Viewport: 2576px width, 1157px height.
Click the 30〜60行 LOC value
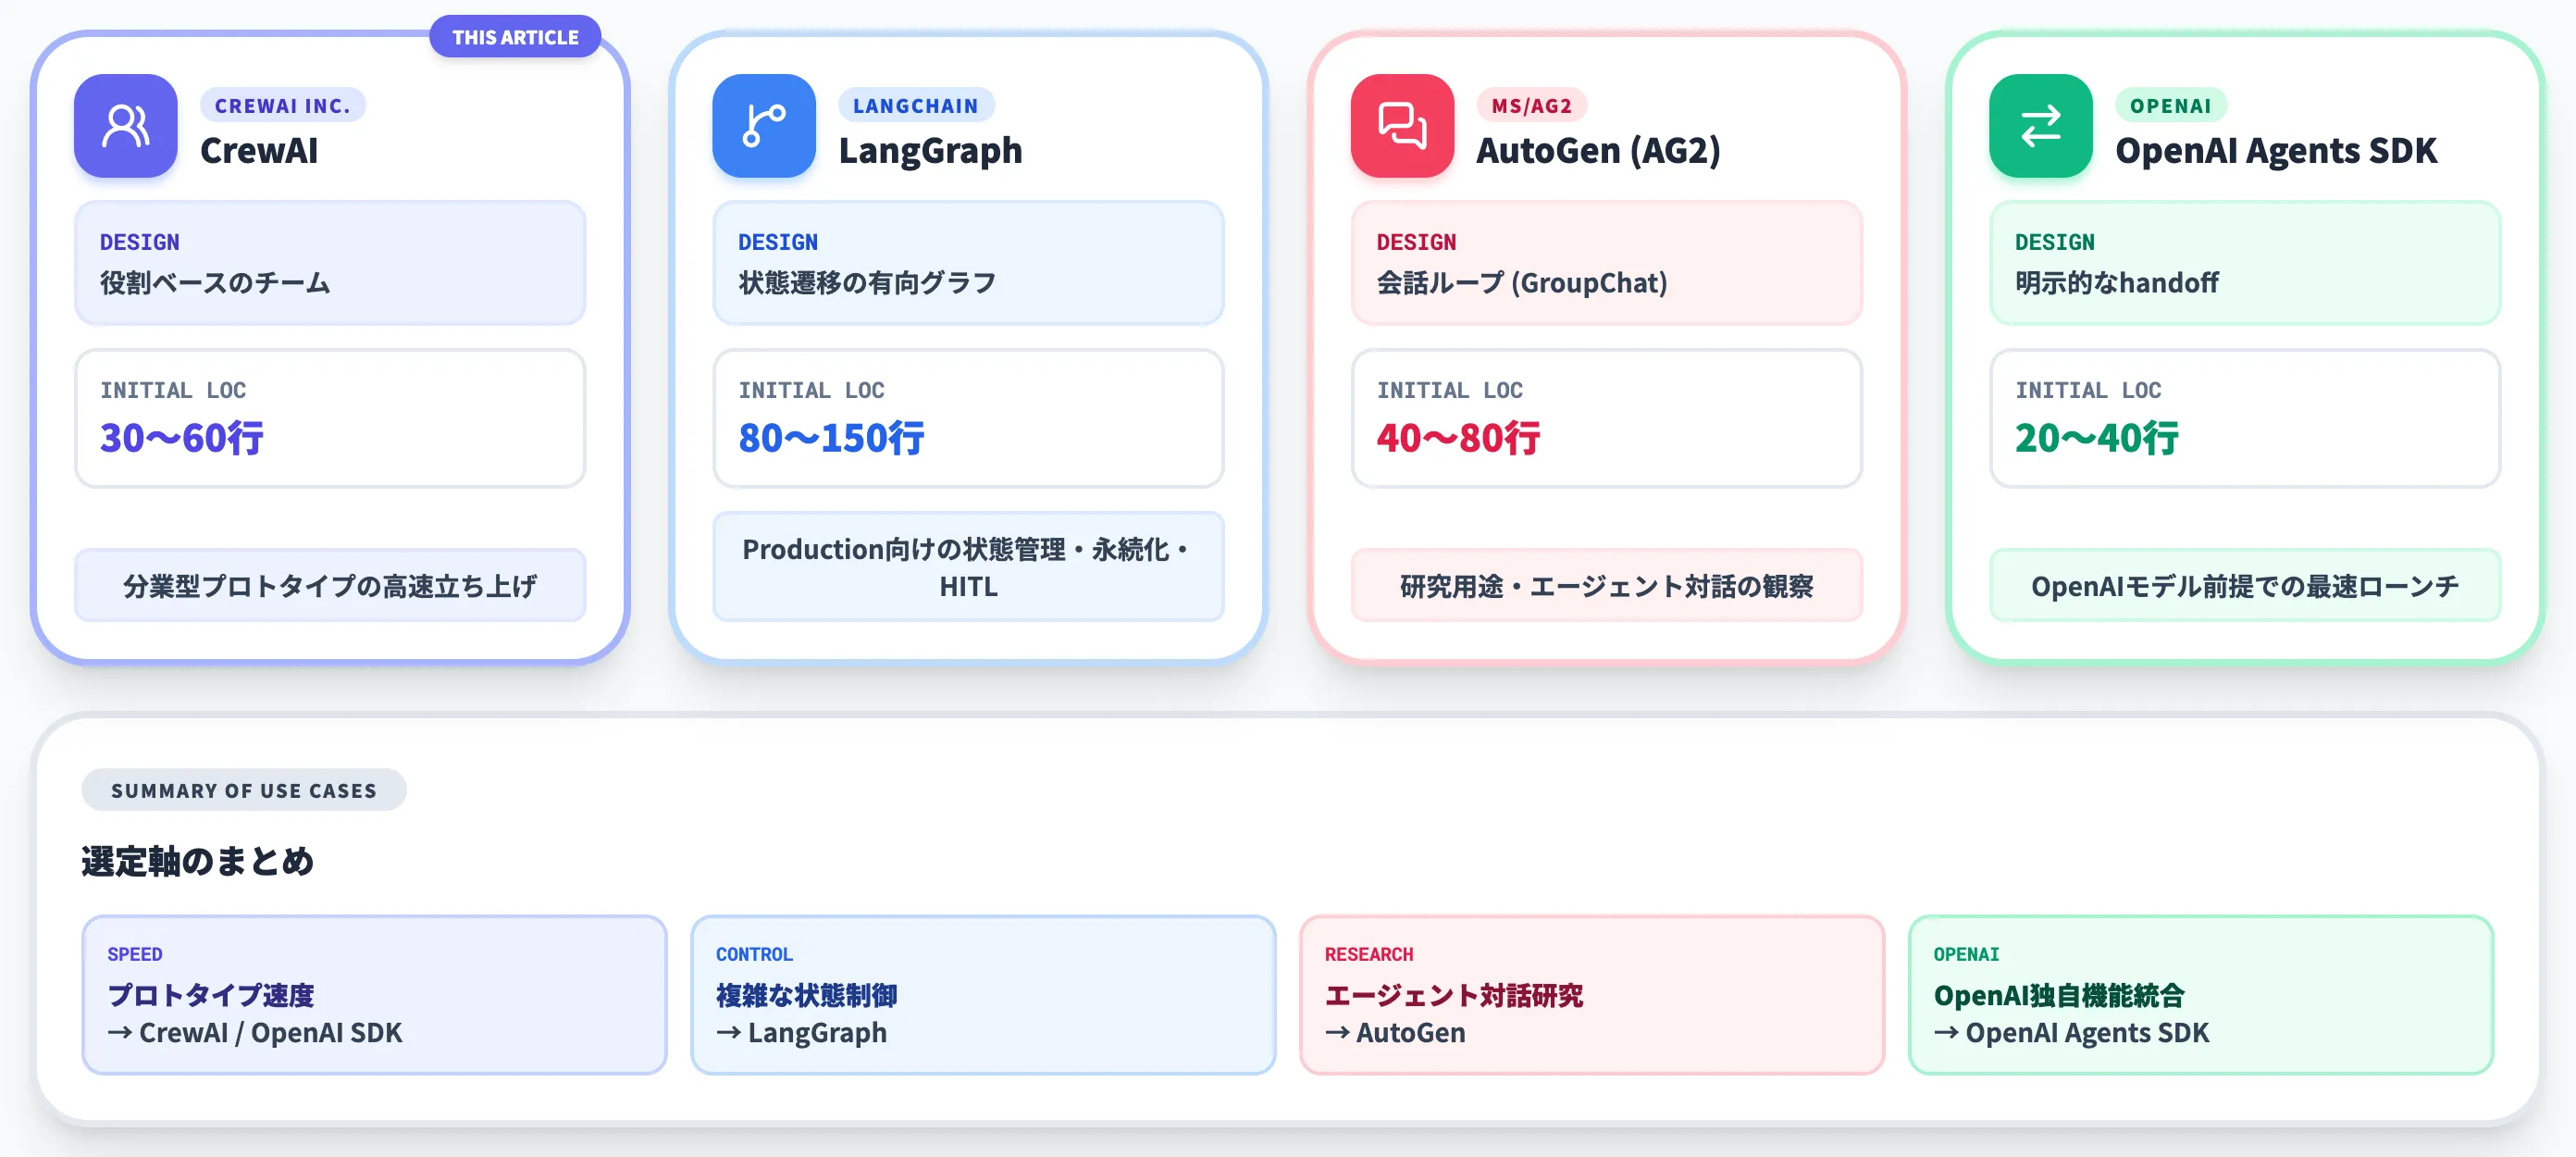coord(181,438)
